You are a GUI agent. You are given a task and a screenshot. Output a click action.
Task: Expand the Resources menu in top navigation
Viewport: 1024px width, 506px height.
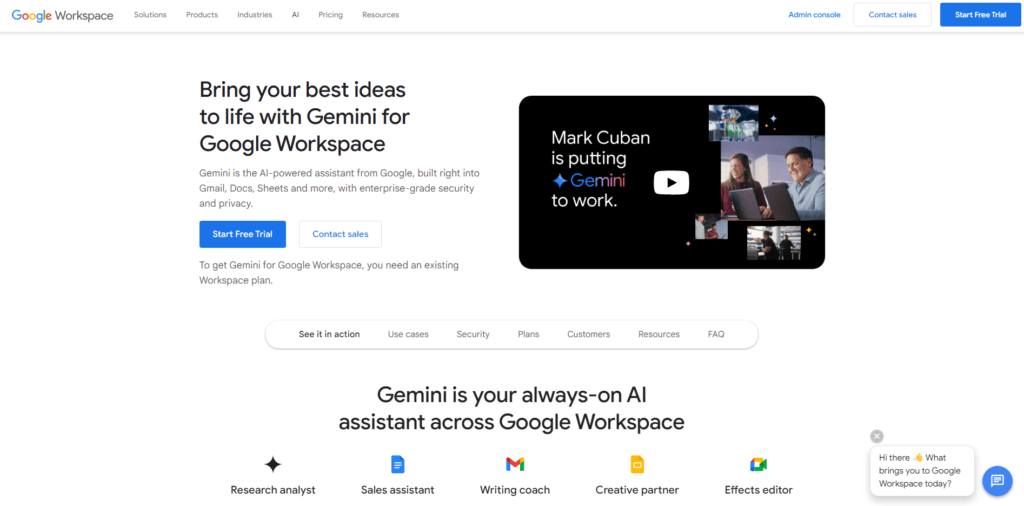(381, 14)
